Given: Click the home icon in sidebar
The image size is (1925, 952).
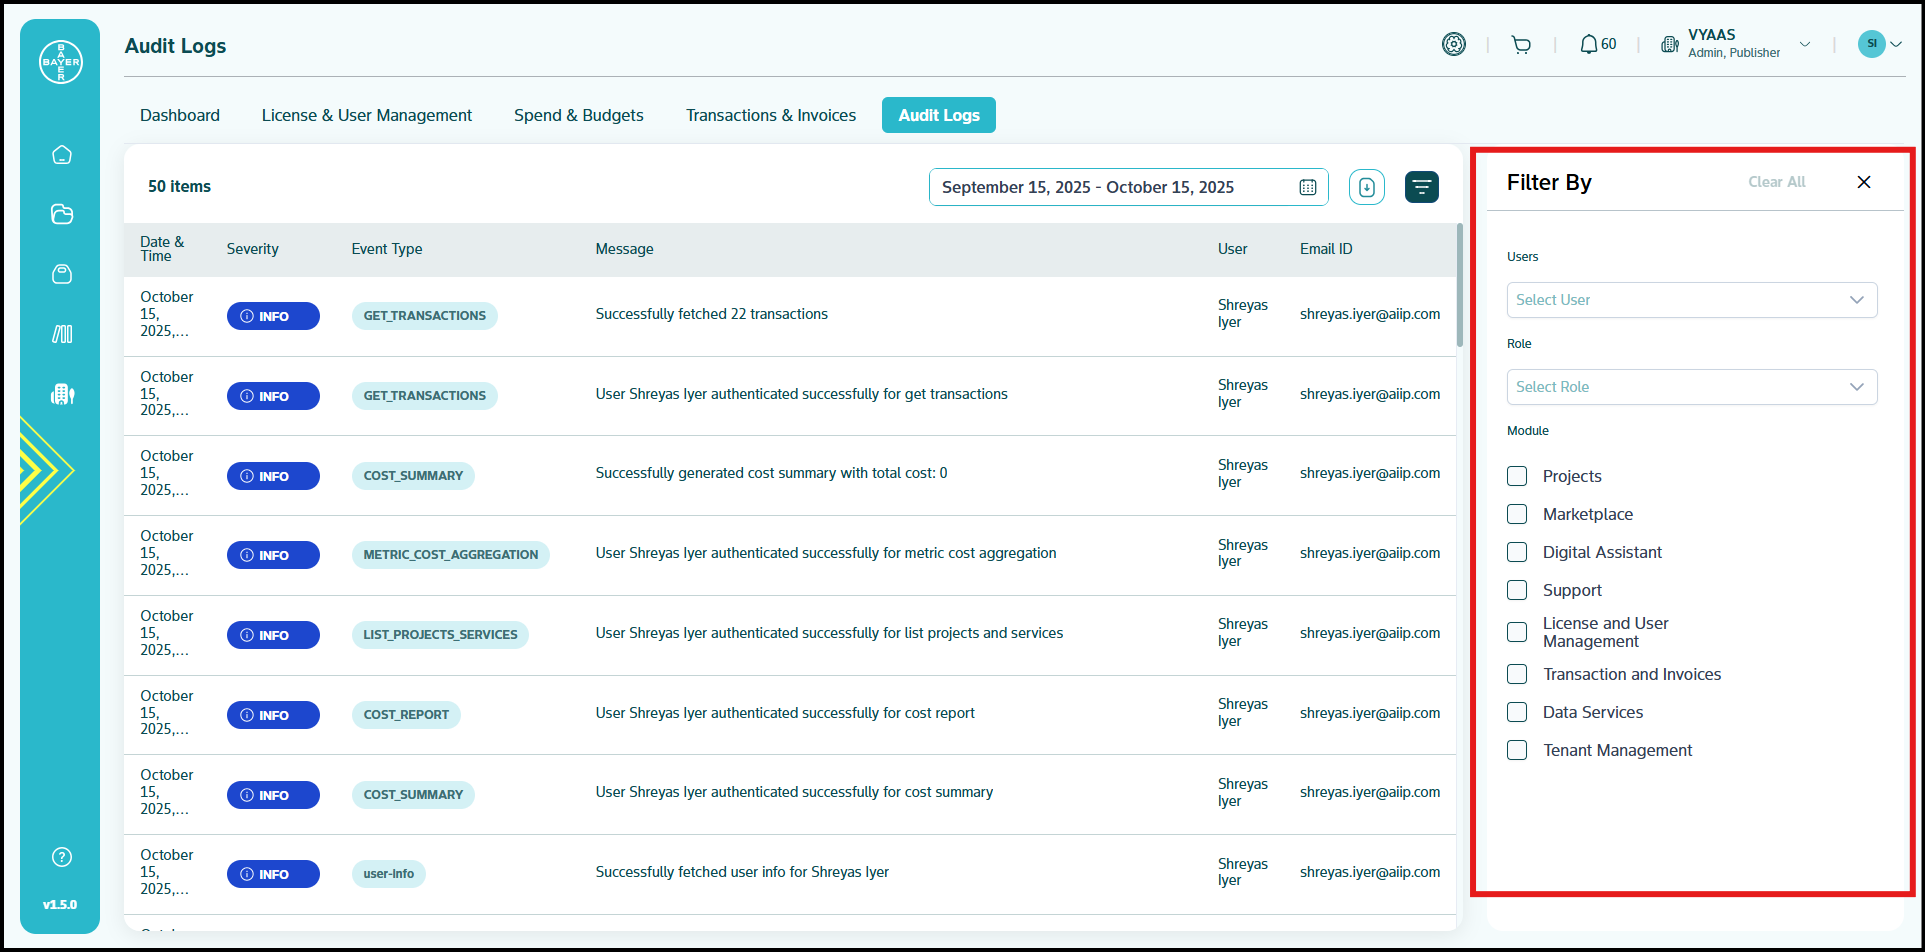Looking at the screenshot, I should coord(62,155).
